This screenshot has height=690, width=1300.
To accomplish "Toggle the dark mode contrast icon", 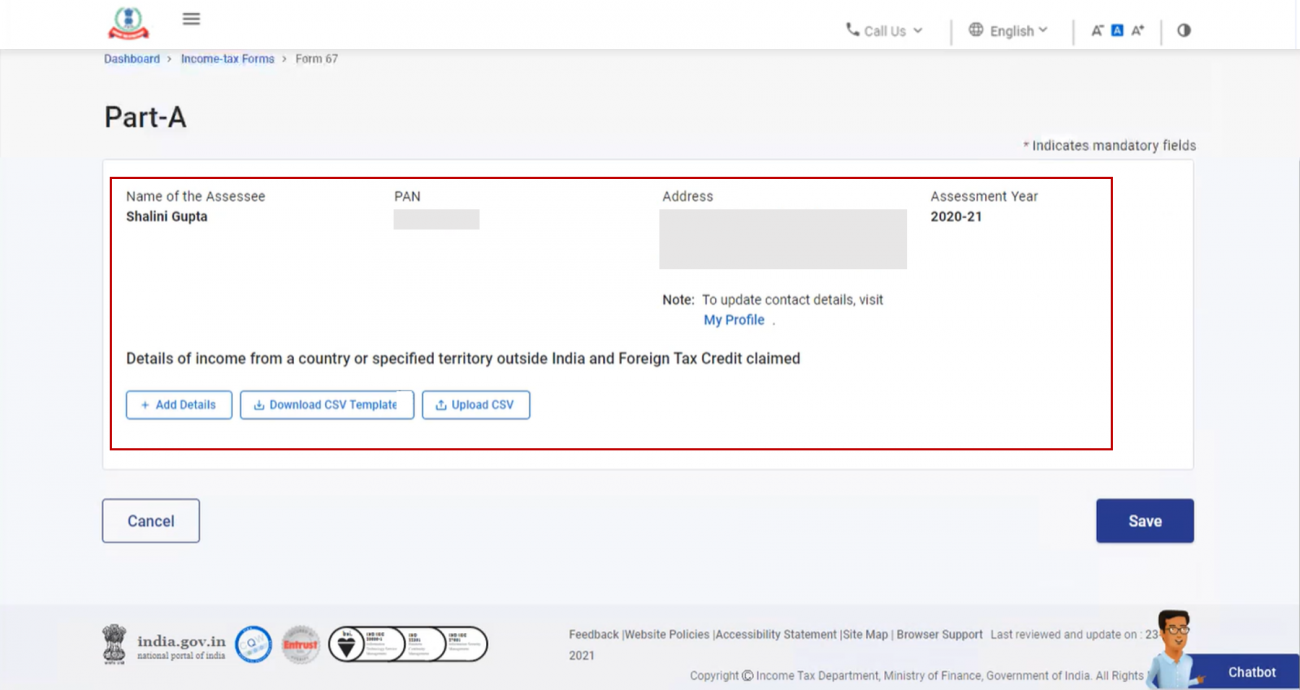I will 1183,30.
